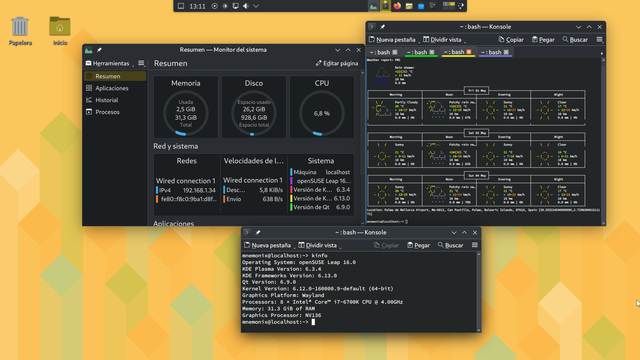This screenshot has width=640, height=360.
Task: Click the lower Konsole terminal prompt line
Action: click(278, 322)
